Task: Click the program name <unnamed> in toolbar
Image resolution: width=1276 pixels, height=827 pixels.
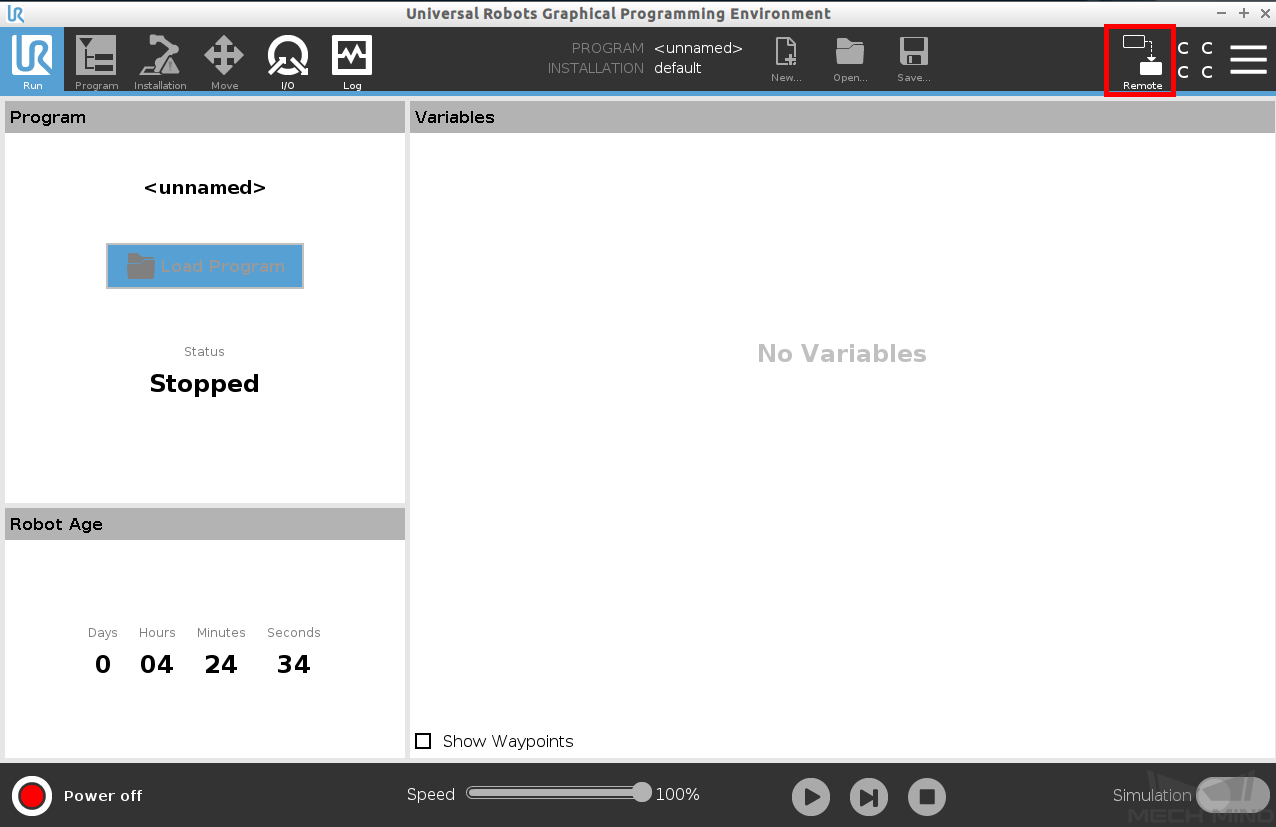Action: pos(698,48)
